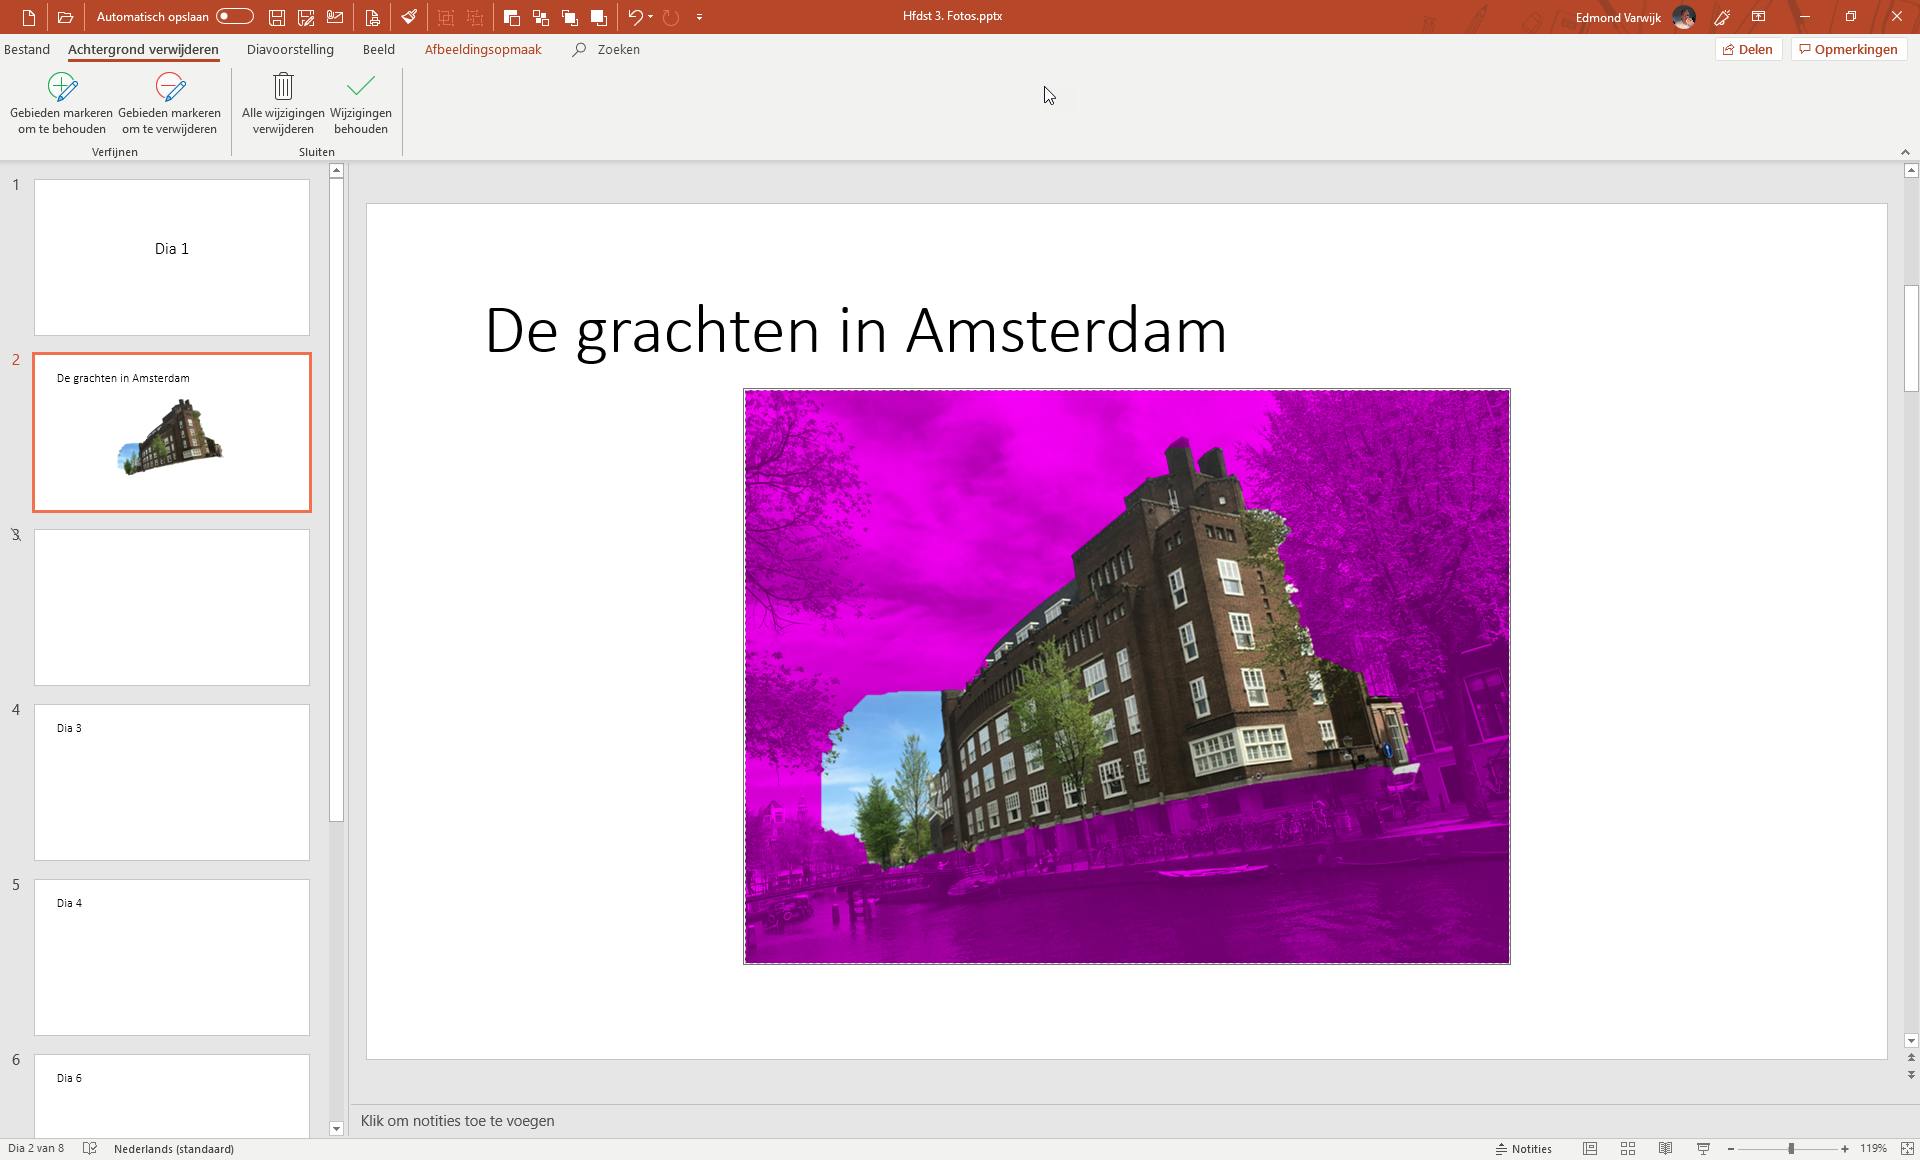Image resolution: width=1920 pixels, height=1160 pixels.
Task: Click the format painter brush icon
Action: coord(409,17)
